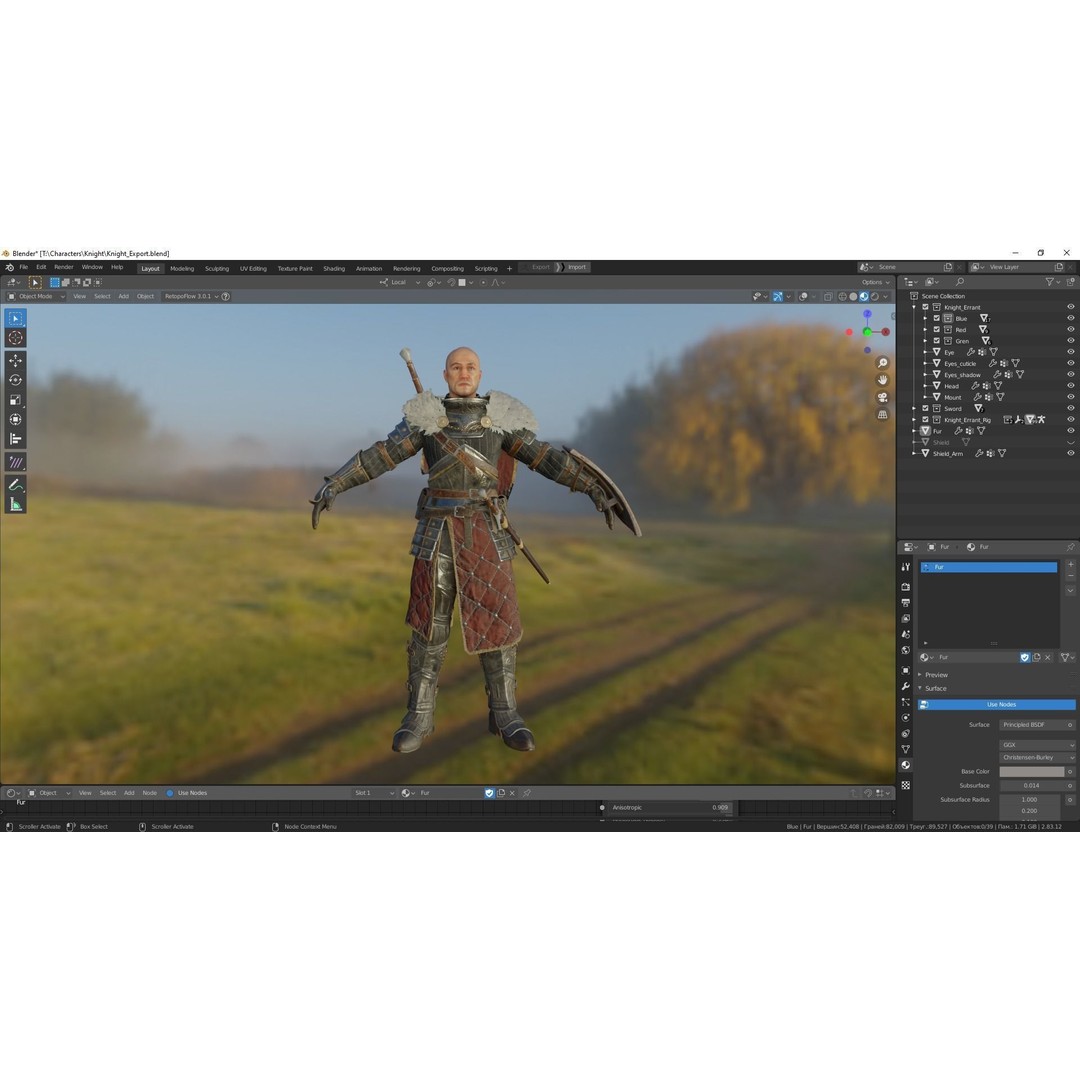Select the Move tool
The height and width of the screenshot is (1080, 1080).
coord(15,360)
